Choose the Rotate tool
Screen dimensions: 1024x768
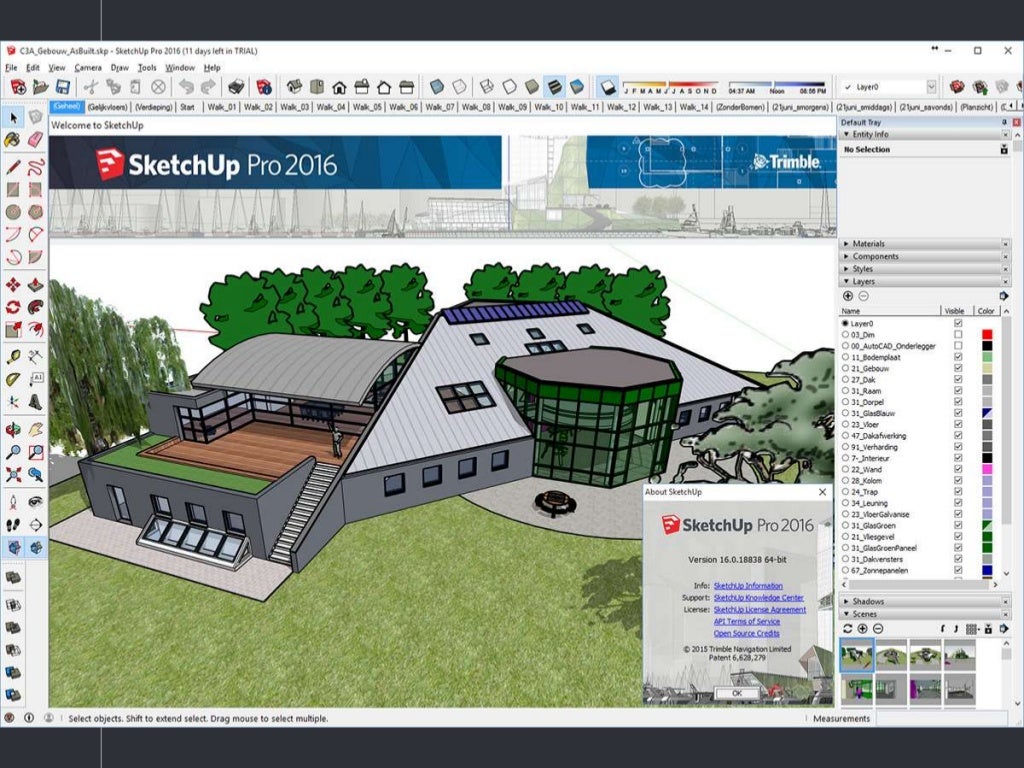point(13,307)
